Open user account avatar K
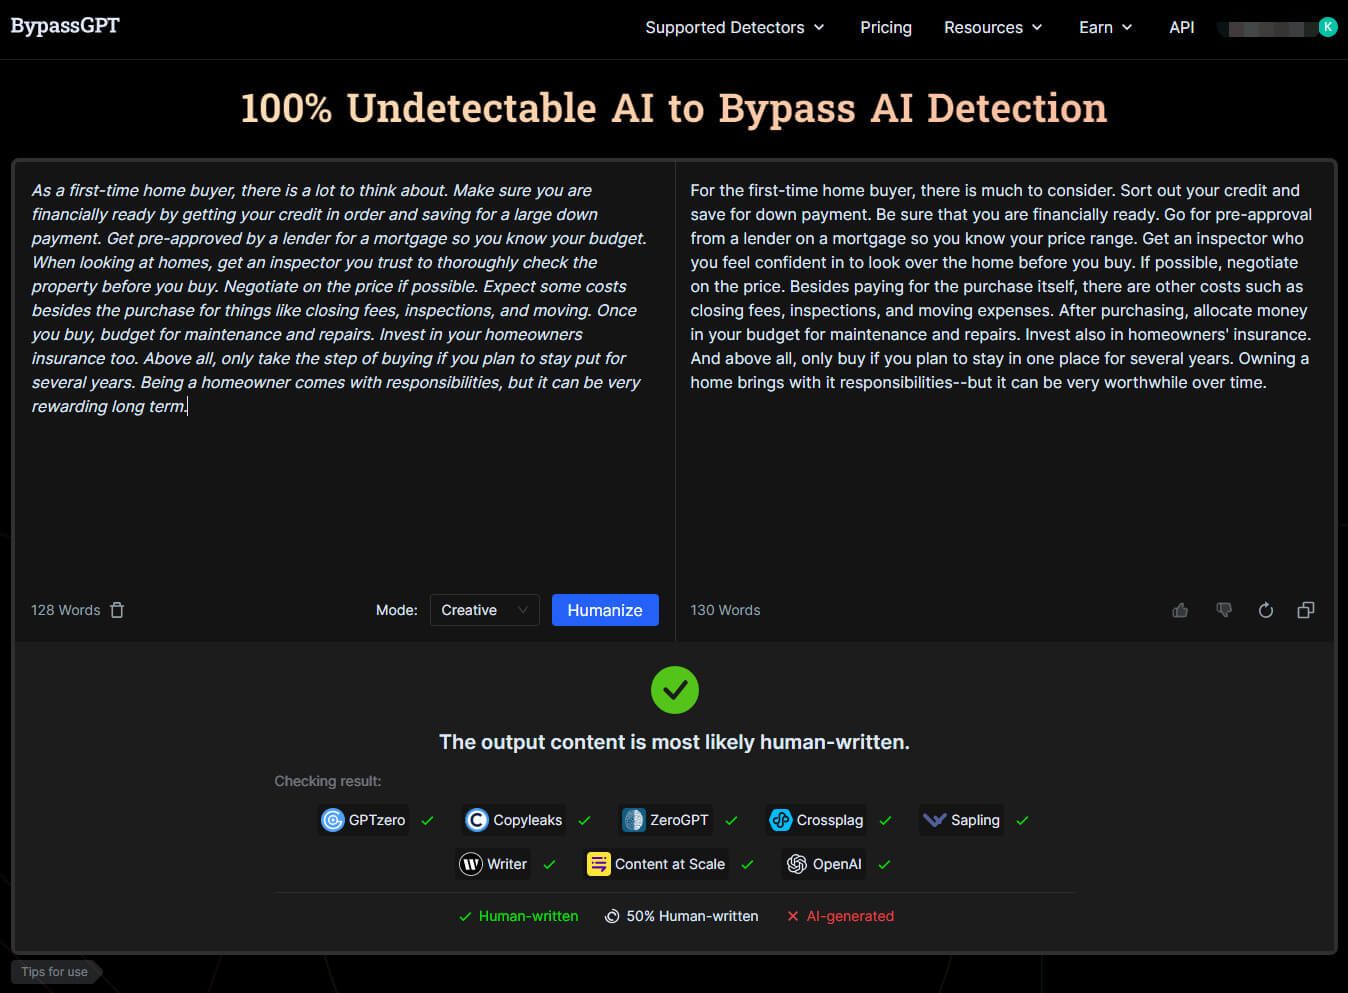The width and height of the screenshot is (1348, 993). pos(1327,27)
